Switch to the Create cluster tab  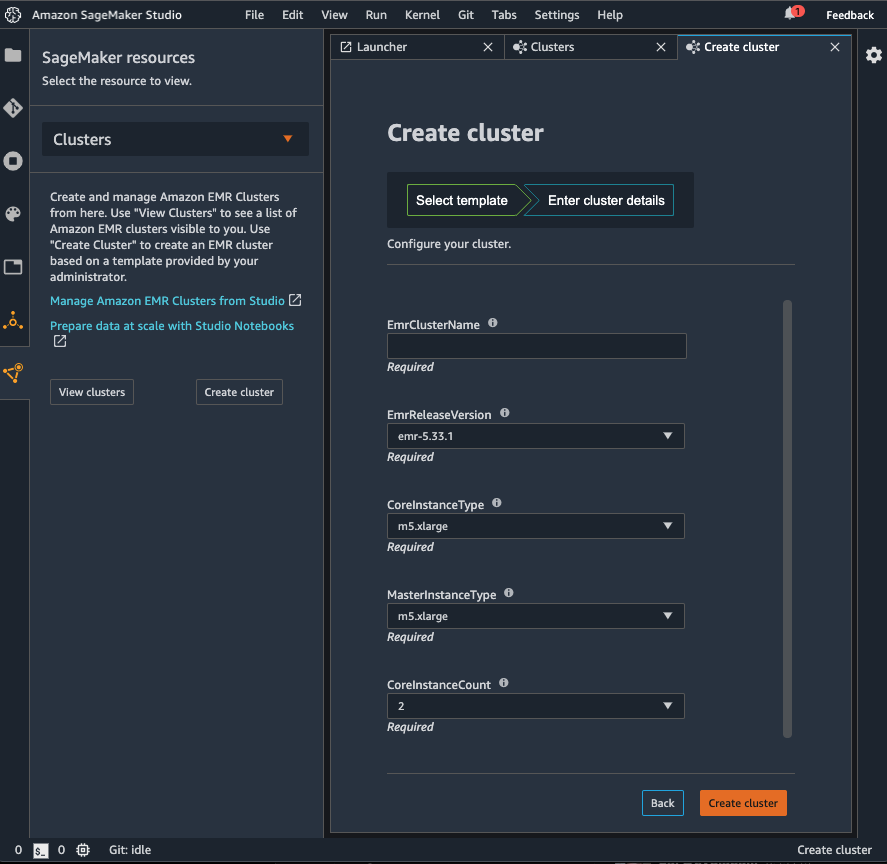[764, 47]
